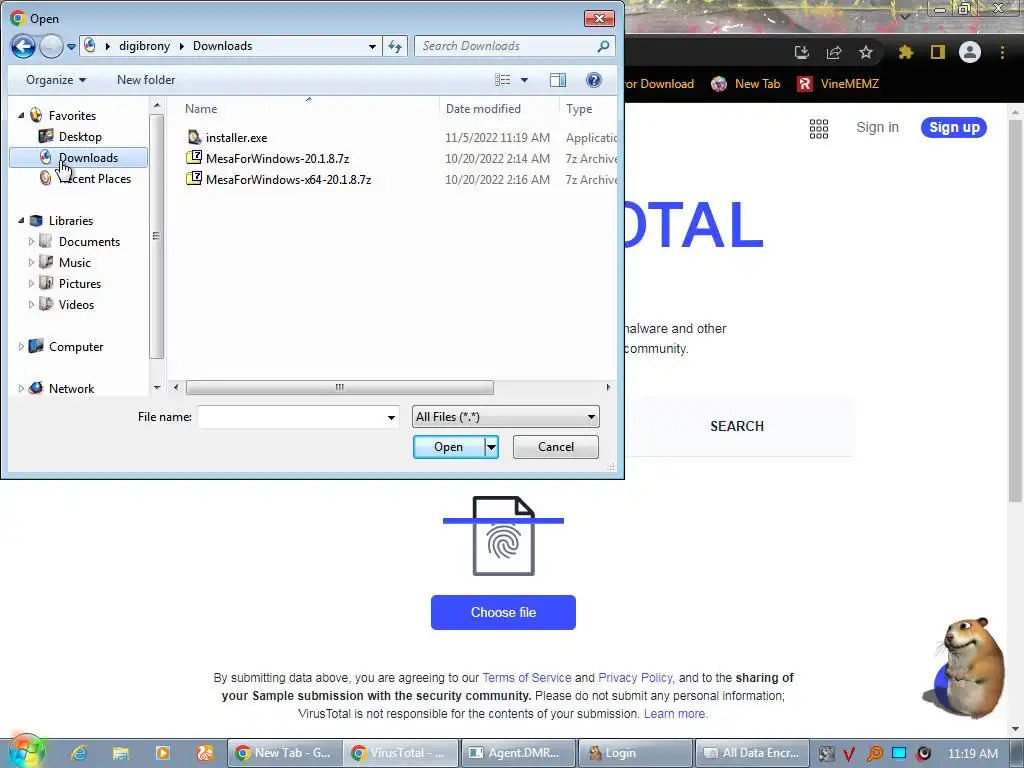
Task: Open the New Tab bookmark
Action: (745, 84)
